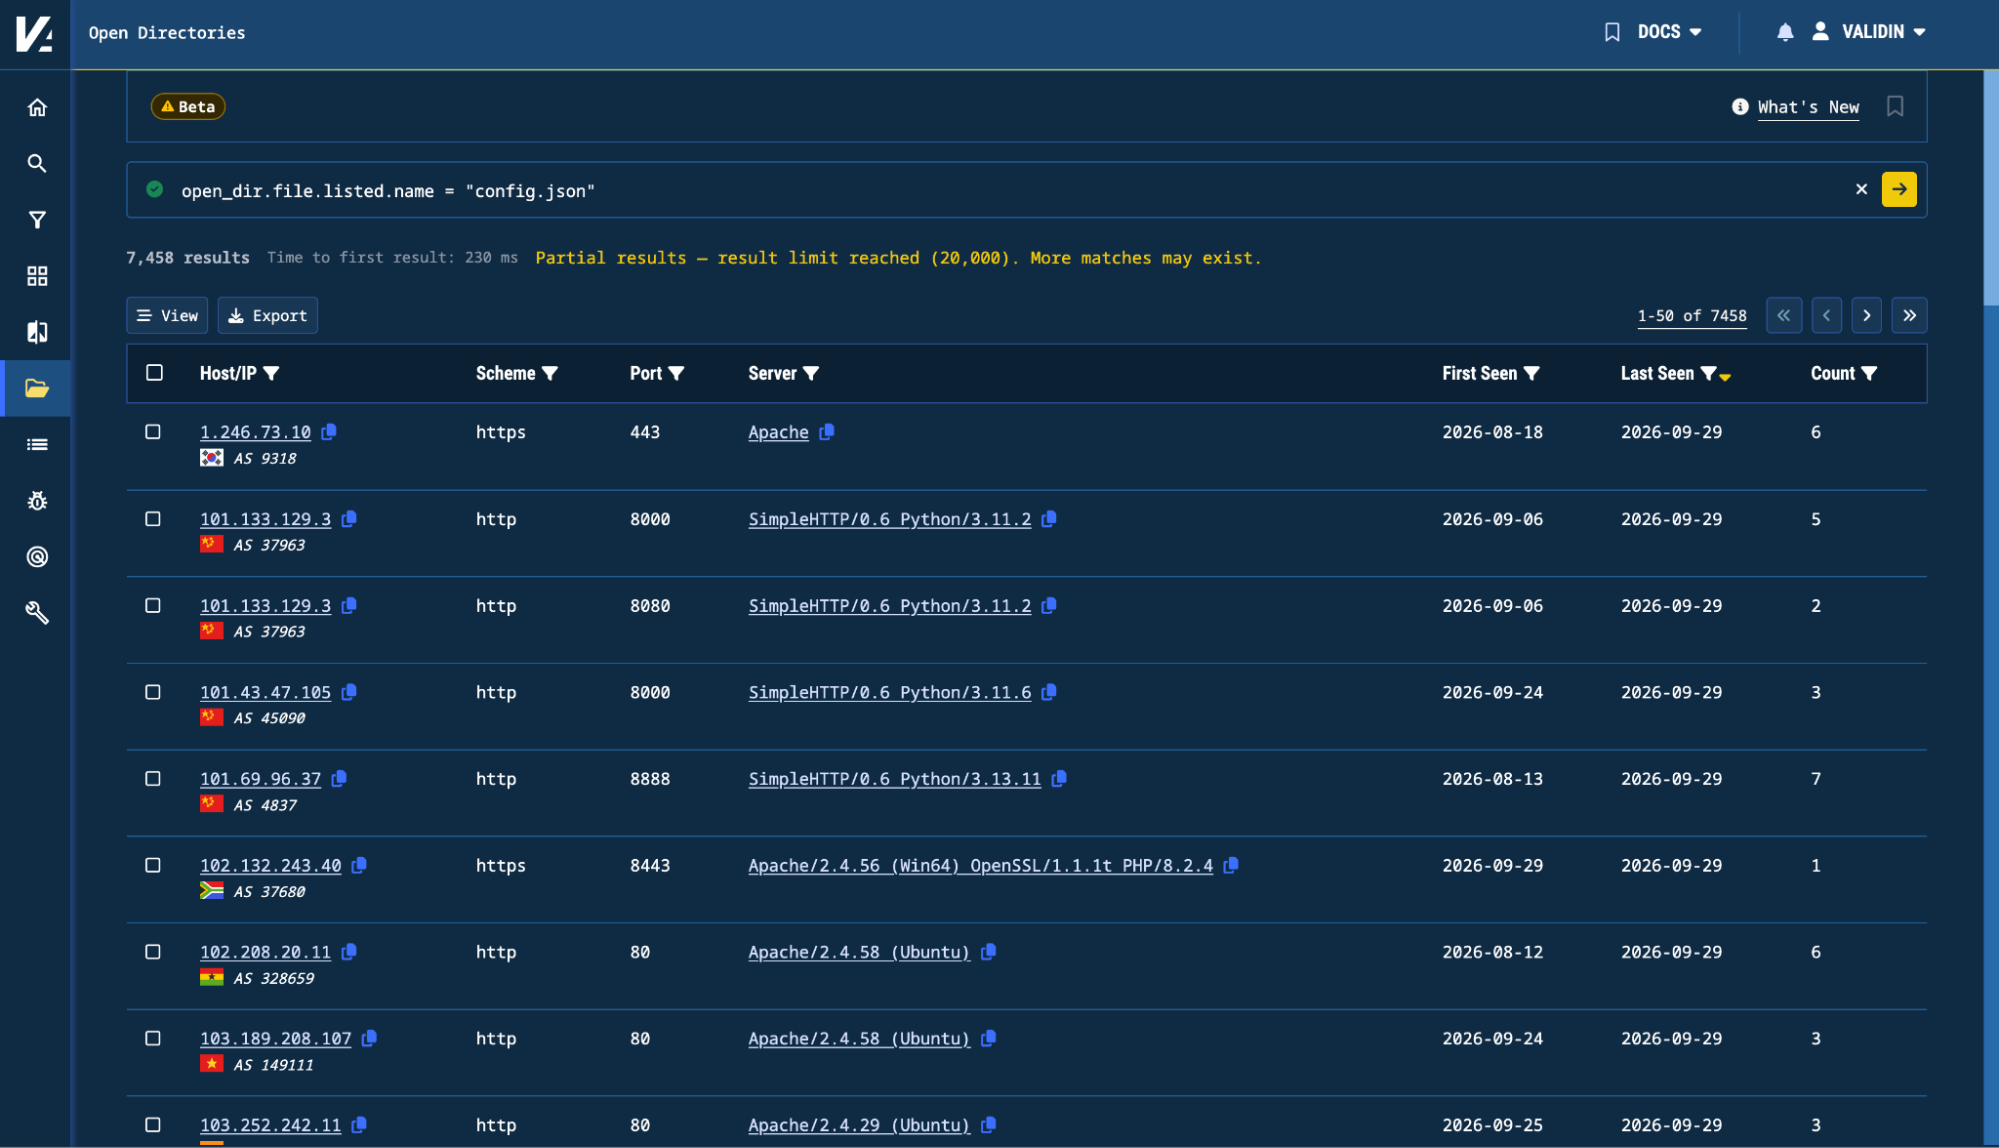Image resolution: width=1999 pixels, height=1148 pixels.
Task: Toggle select-all checkbox in table header
Action: [x=154, y=373]
